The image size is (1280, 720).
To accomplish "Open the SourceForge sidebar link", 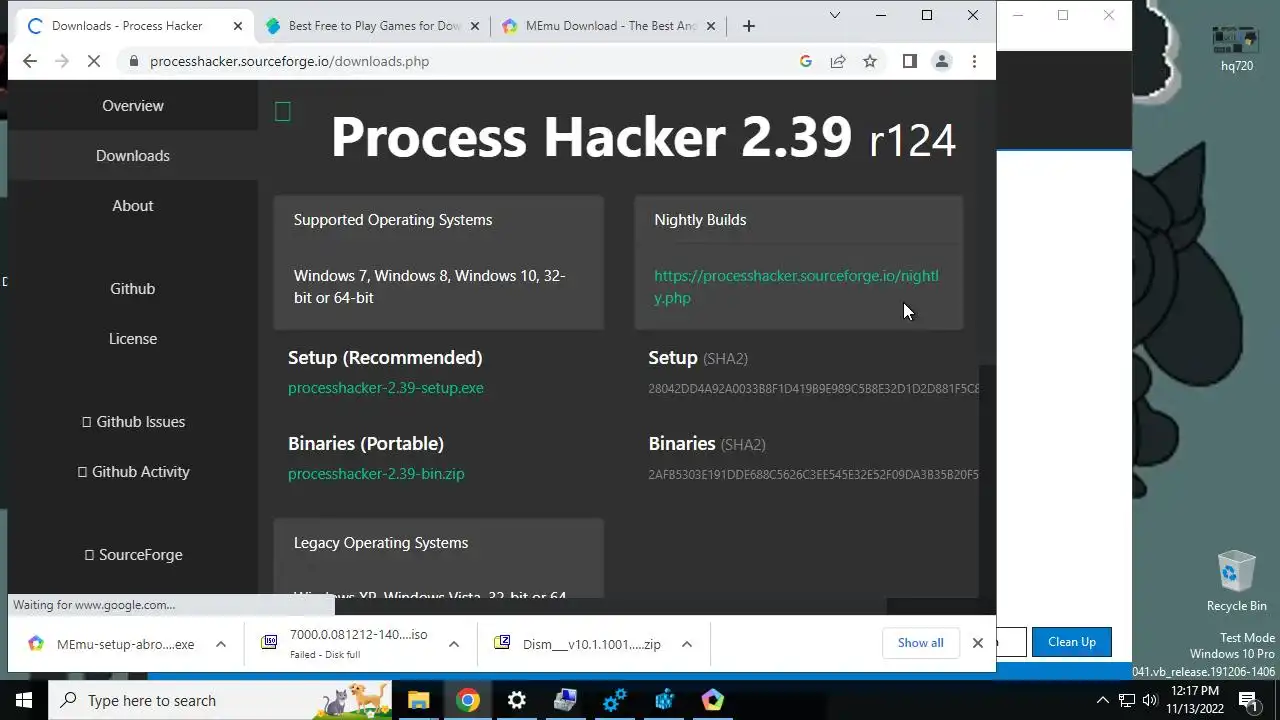I will pos(133,554).
